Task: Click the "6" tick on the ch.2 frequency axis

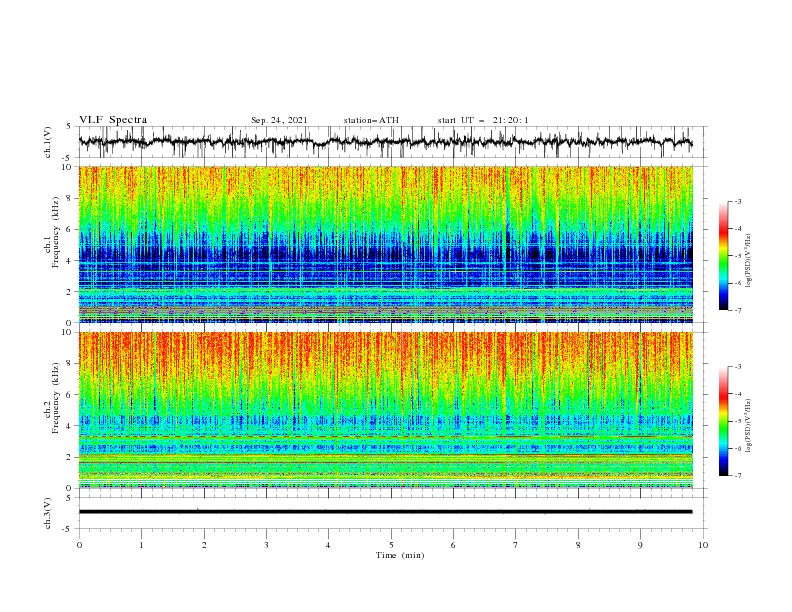Action: pyautogui.click(x=70, y=395)
